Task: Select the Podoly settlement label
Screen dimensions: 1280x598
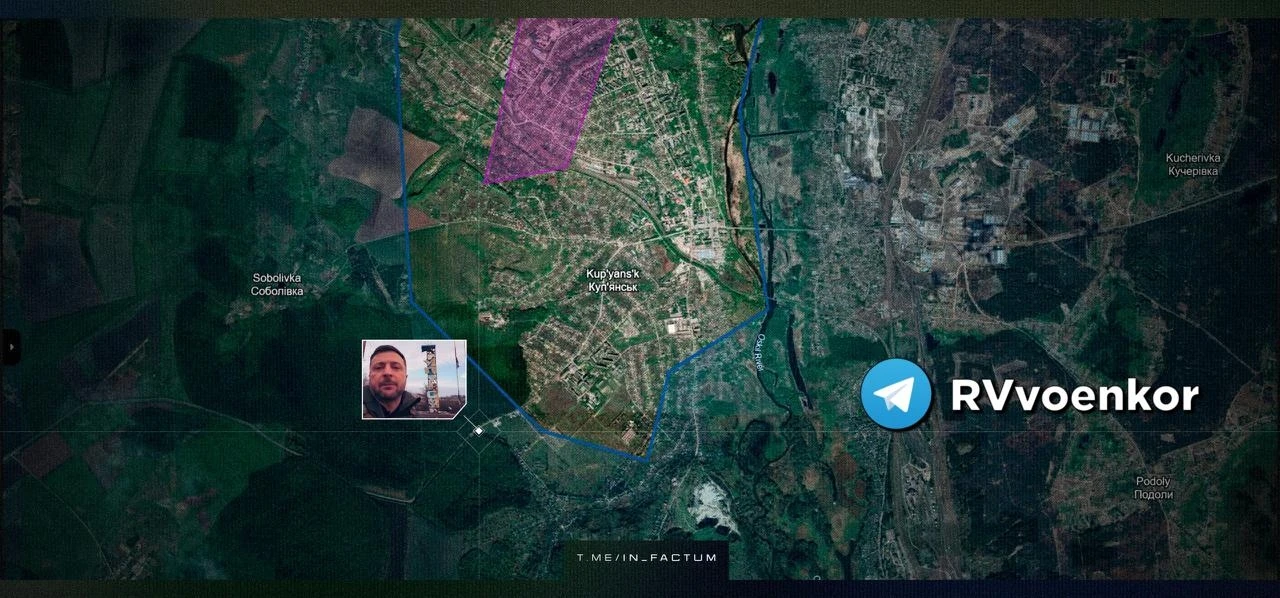Action: coord(1152,481)
